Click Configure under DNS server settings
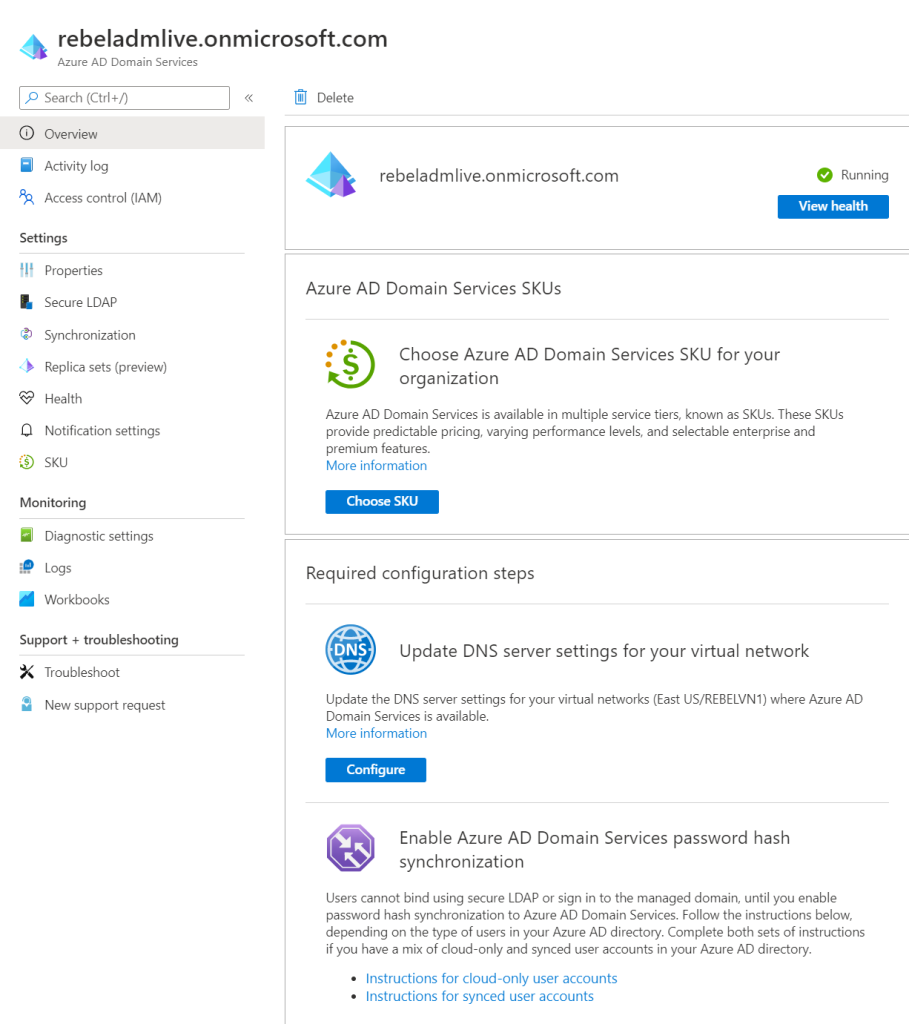Image resolution: width=909 pixels, height=1024 pixels. click(375, 770)
